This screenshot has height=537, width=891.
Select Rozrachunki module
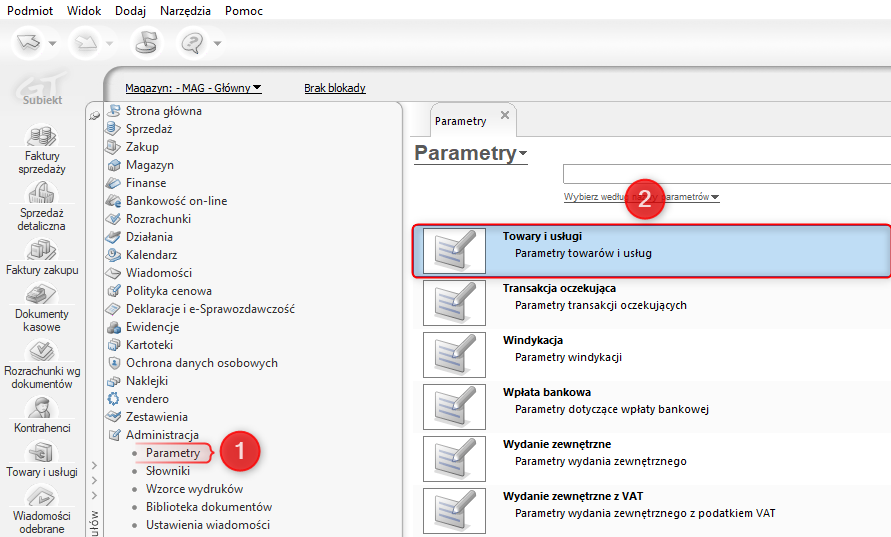point(159,219)
